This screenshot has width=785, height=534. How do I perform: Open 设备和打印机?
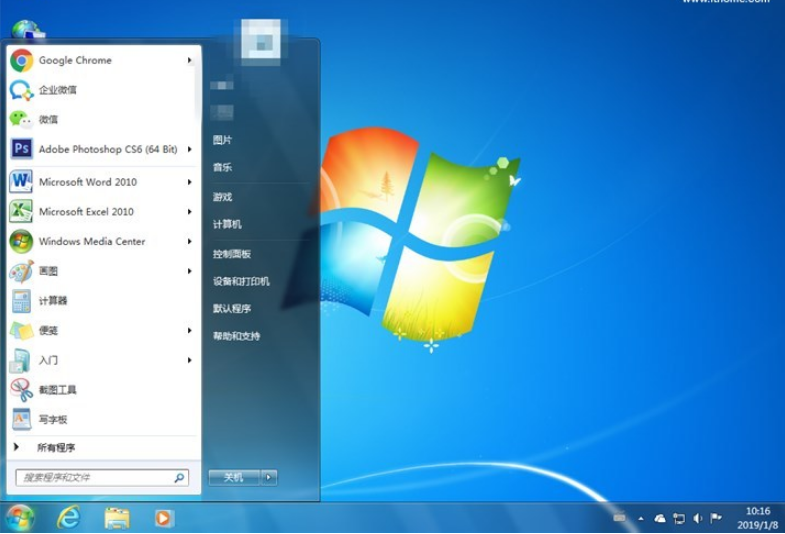point(241,281)
